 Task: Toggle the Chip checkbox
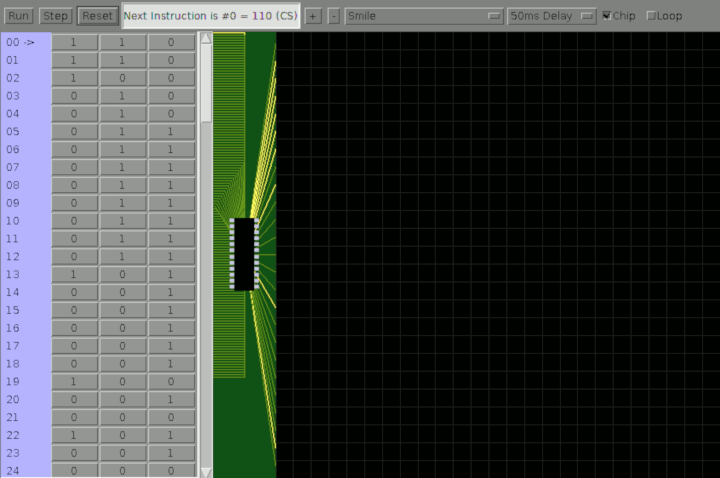(x=607, y=16)
